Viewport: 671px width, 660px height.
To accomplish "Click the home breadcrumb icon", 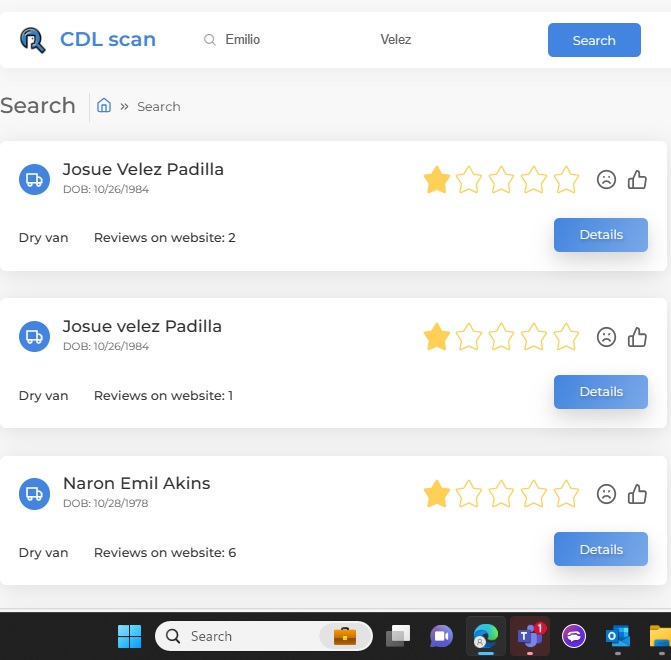I will pyautogui.click(x=103, y=106).
